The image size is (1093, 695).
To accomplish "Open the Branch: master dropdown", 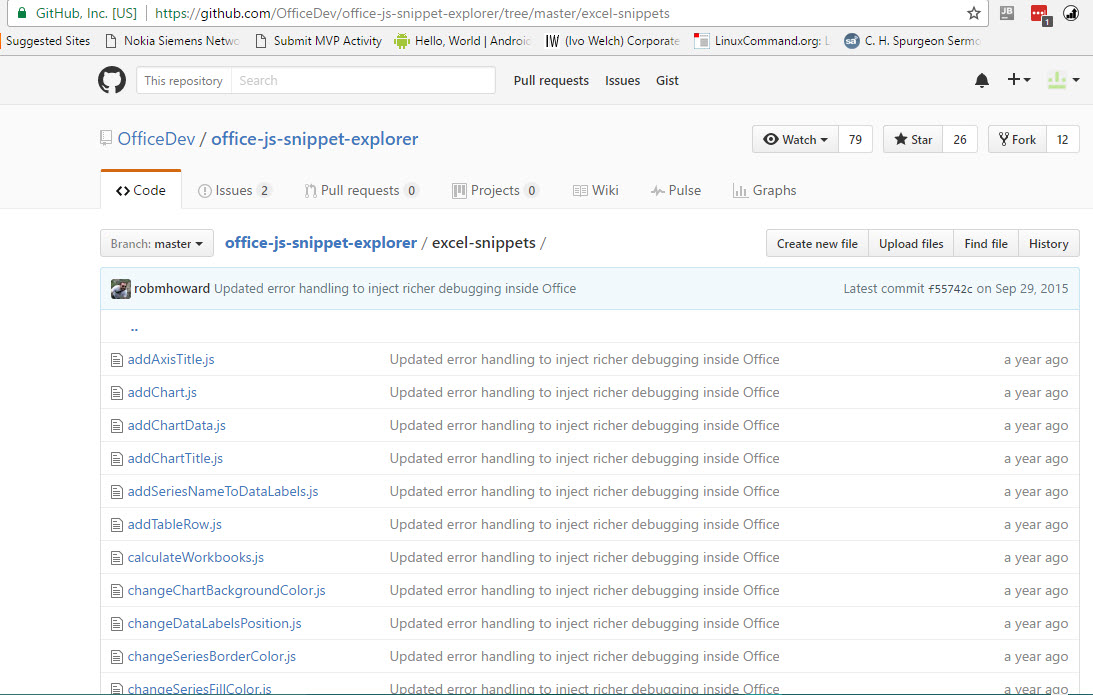I will (x=156, y=243).
